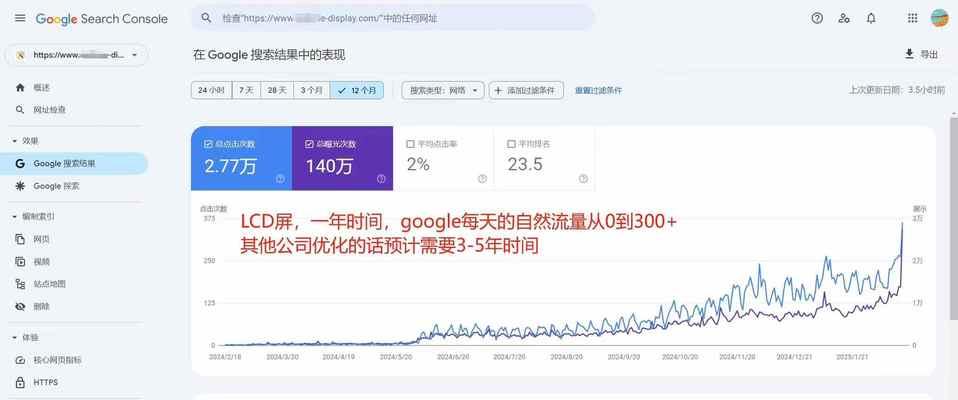Click the 导出 download icon
The width and height of the screenshot is (958, 400).
[909, 54]
